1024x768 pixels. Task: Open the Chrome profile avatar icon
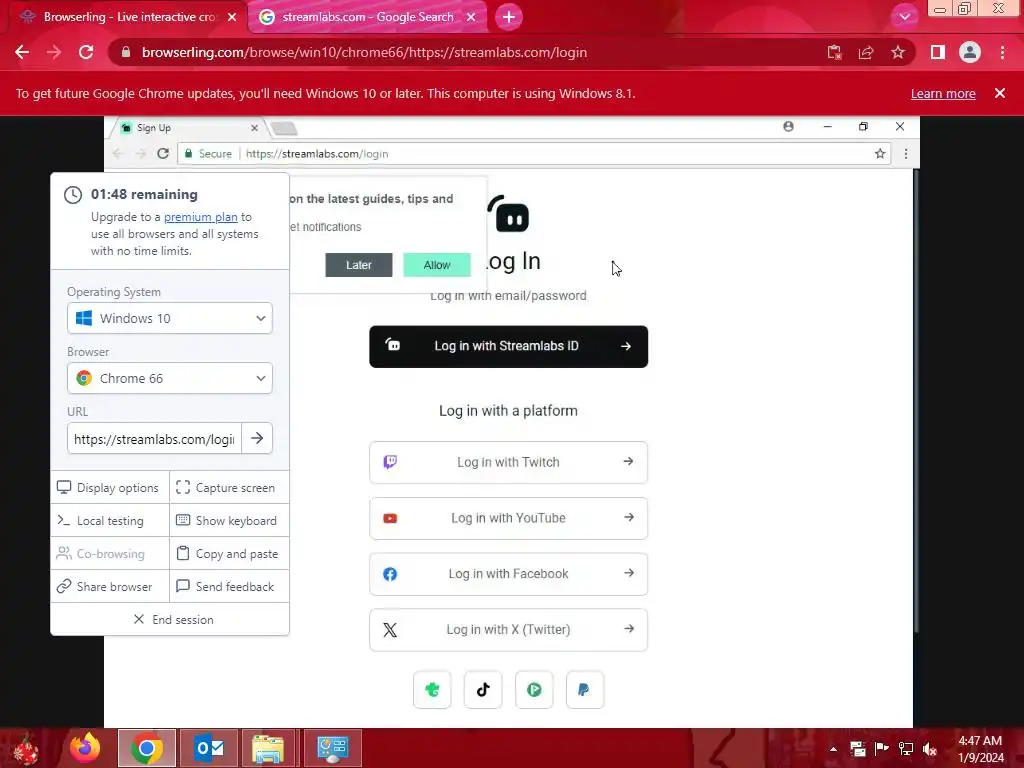click(x=970, y=52)
